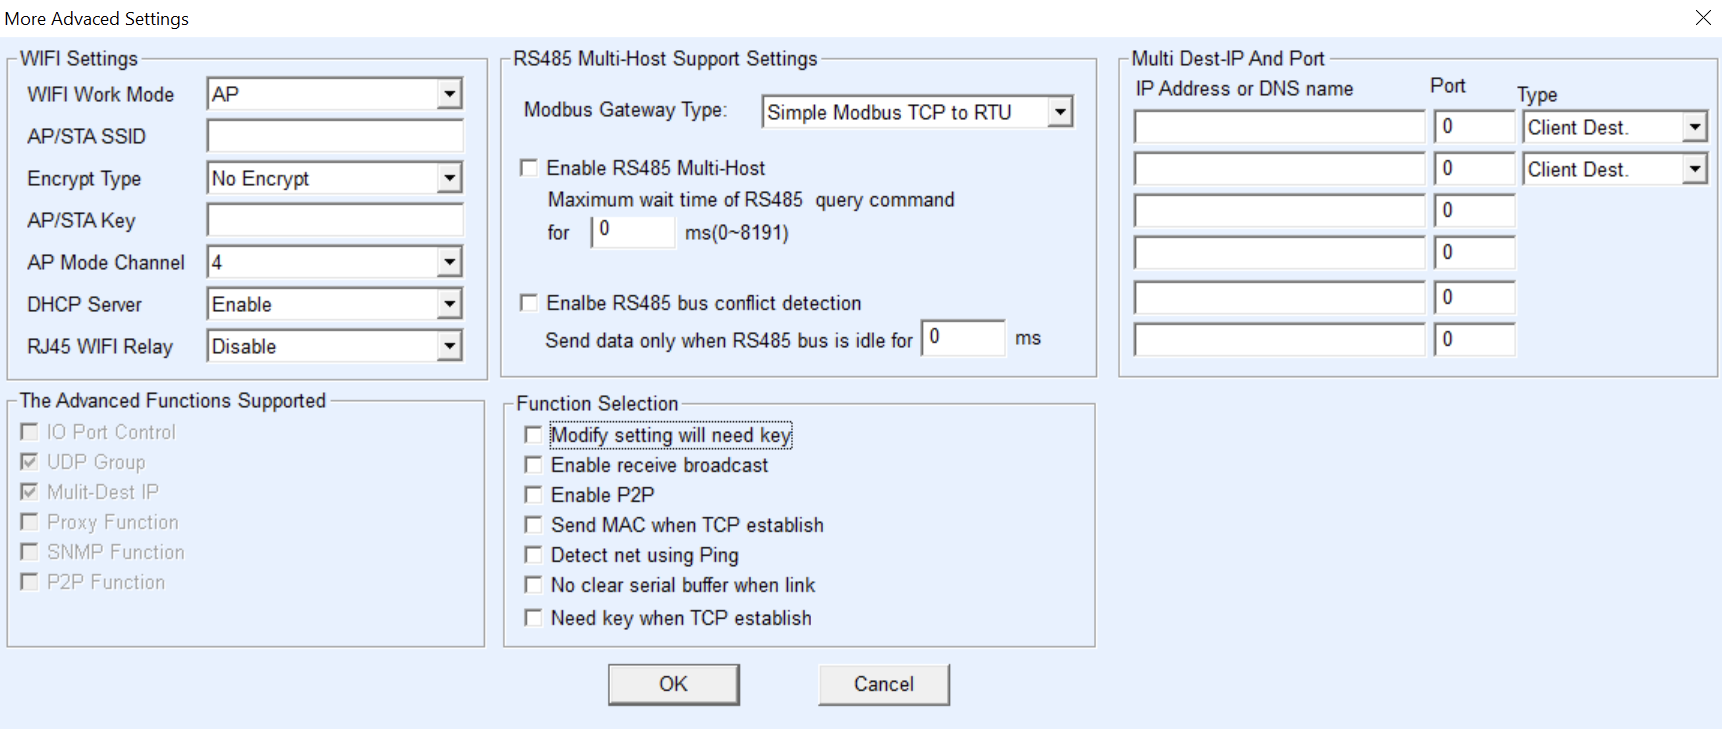Check Send MAC when TCP establish
The image size is (1722, 729).
coord(533,525)
